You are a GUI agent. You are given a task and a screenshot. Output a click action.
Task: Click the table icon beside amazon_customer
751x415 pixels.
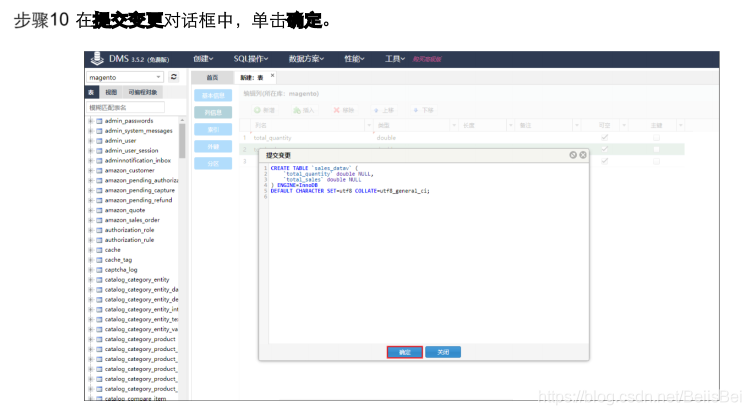(100, 171)
